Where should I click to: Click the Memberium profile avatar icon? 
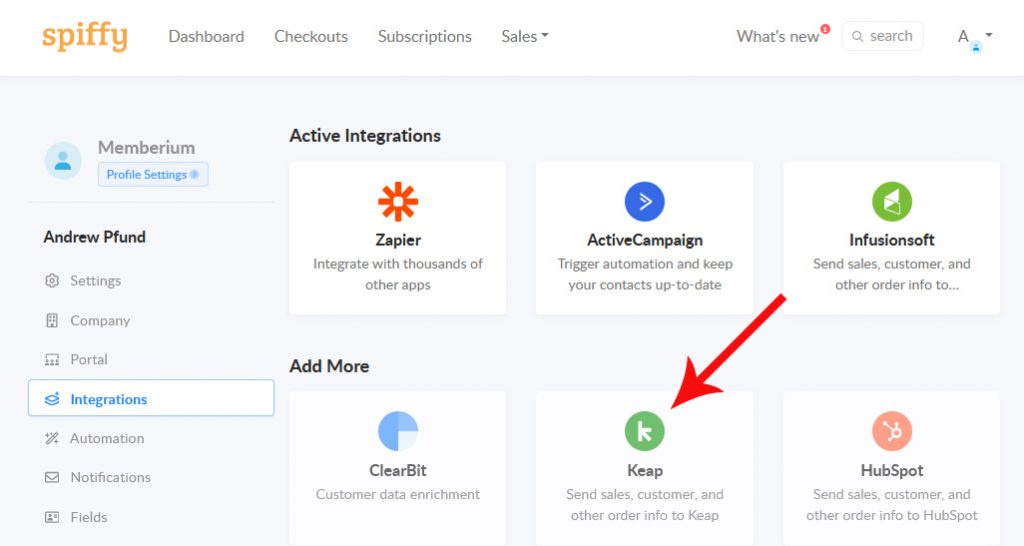tap(63, 161)
